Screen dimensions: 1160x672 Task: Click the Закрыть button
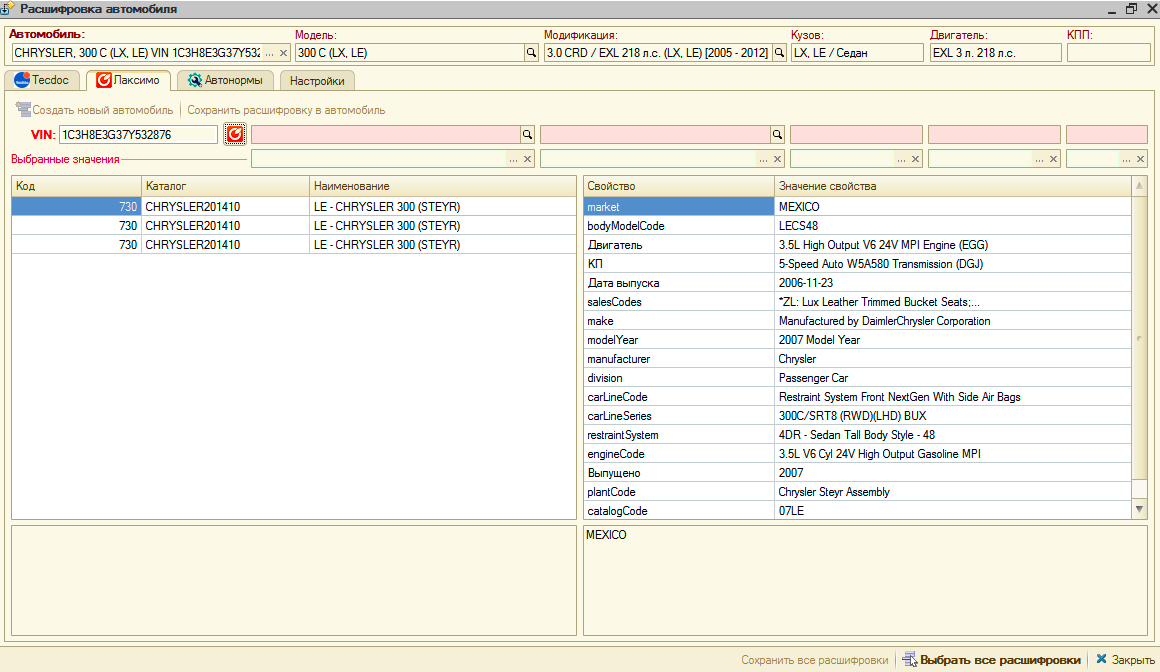click(1125, 659)
